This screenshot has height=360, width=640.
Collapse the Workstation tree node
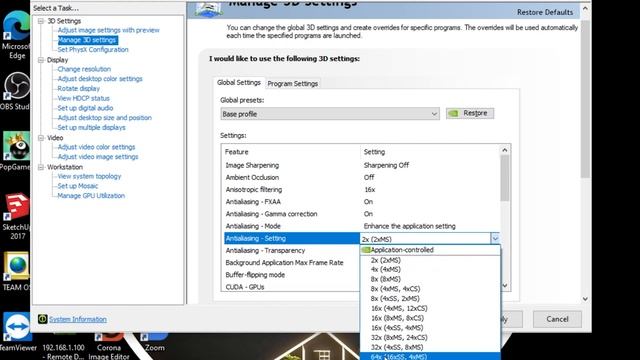pyautogui.click(x=41, y=167)
